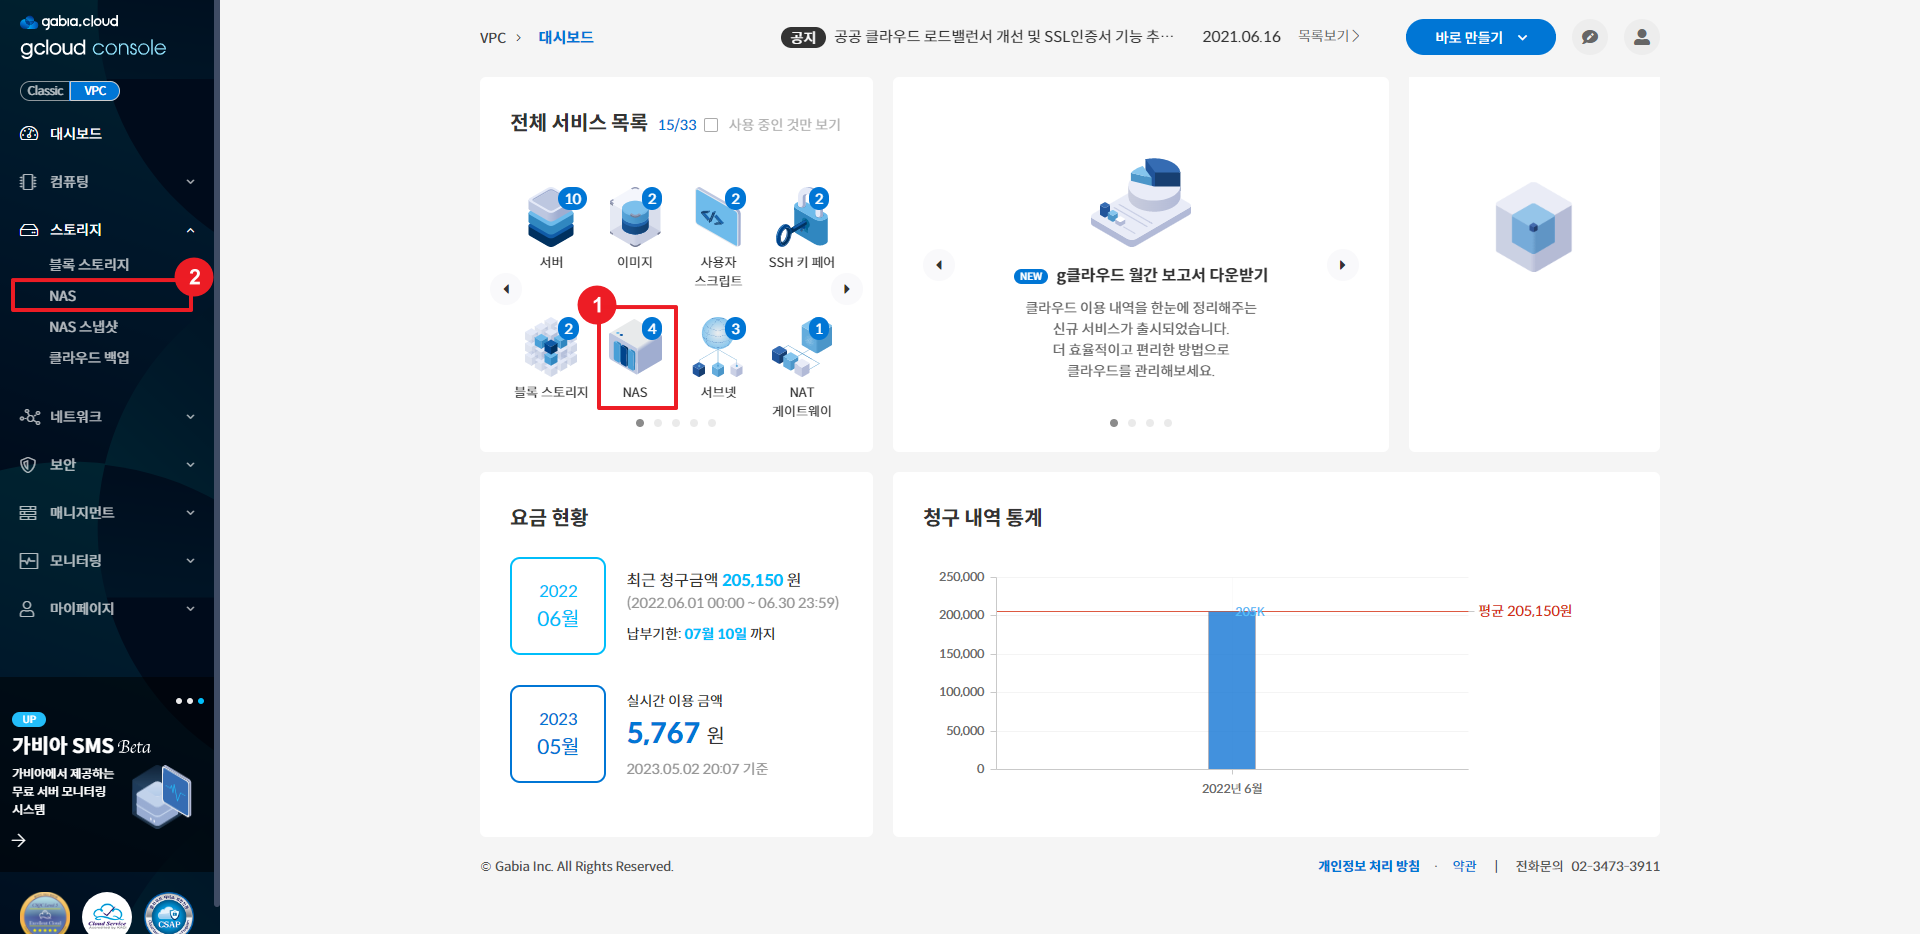Open the 이미지 service icon
1920x934 pixels.
click(634, 218)
